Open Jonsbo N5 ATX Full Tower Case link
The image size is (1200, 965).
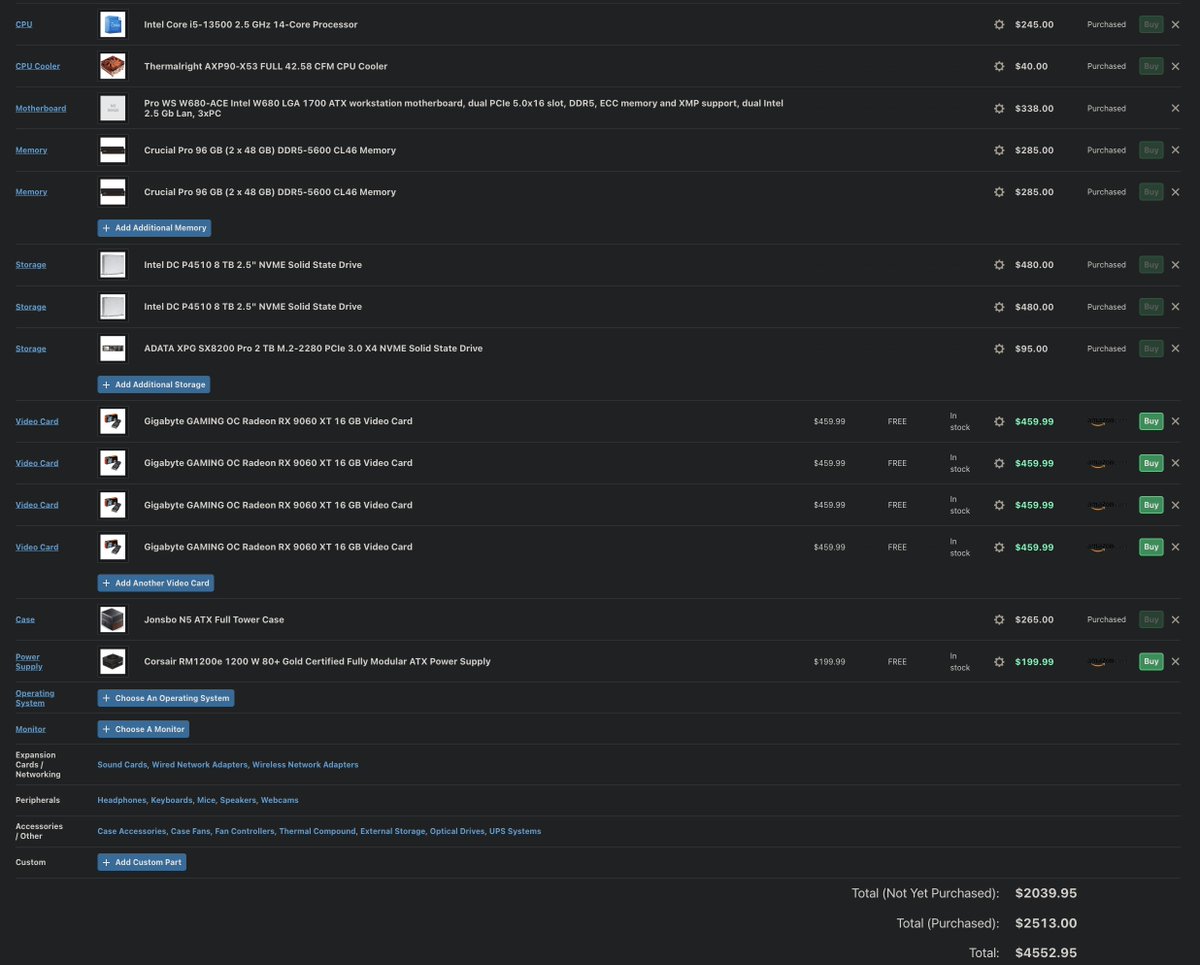point(214,620)
